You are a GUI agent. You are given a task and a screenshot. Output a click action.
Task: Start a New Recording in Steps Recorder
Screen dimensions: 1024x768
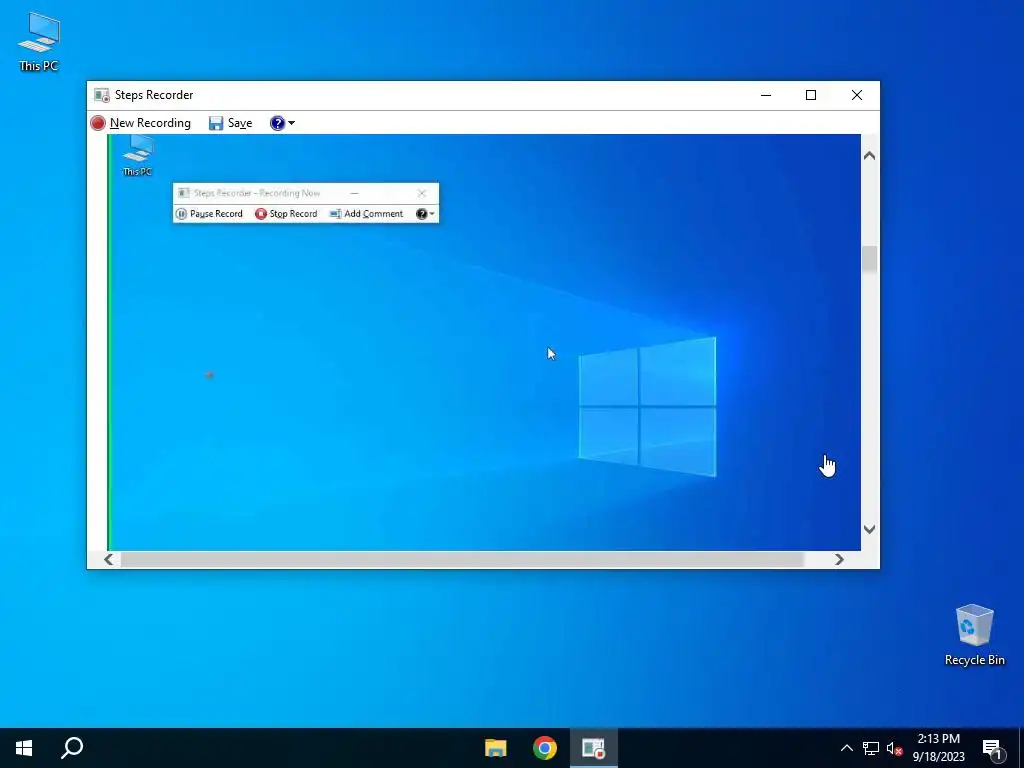(141, 123)
